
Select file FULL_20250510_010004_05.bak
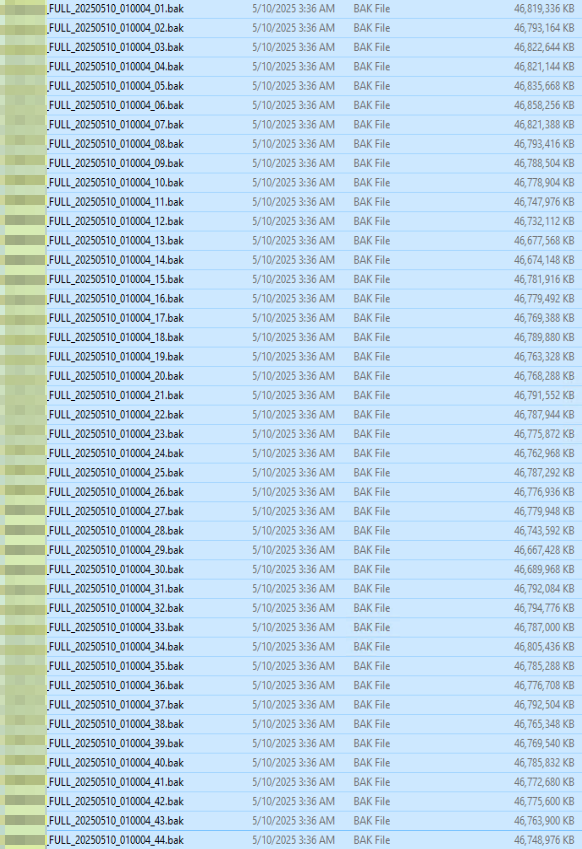(116, 86)
